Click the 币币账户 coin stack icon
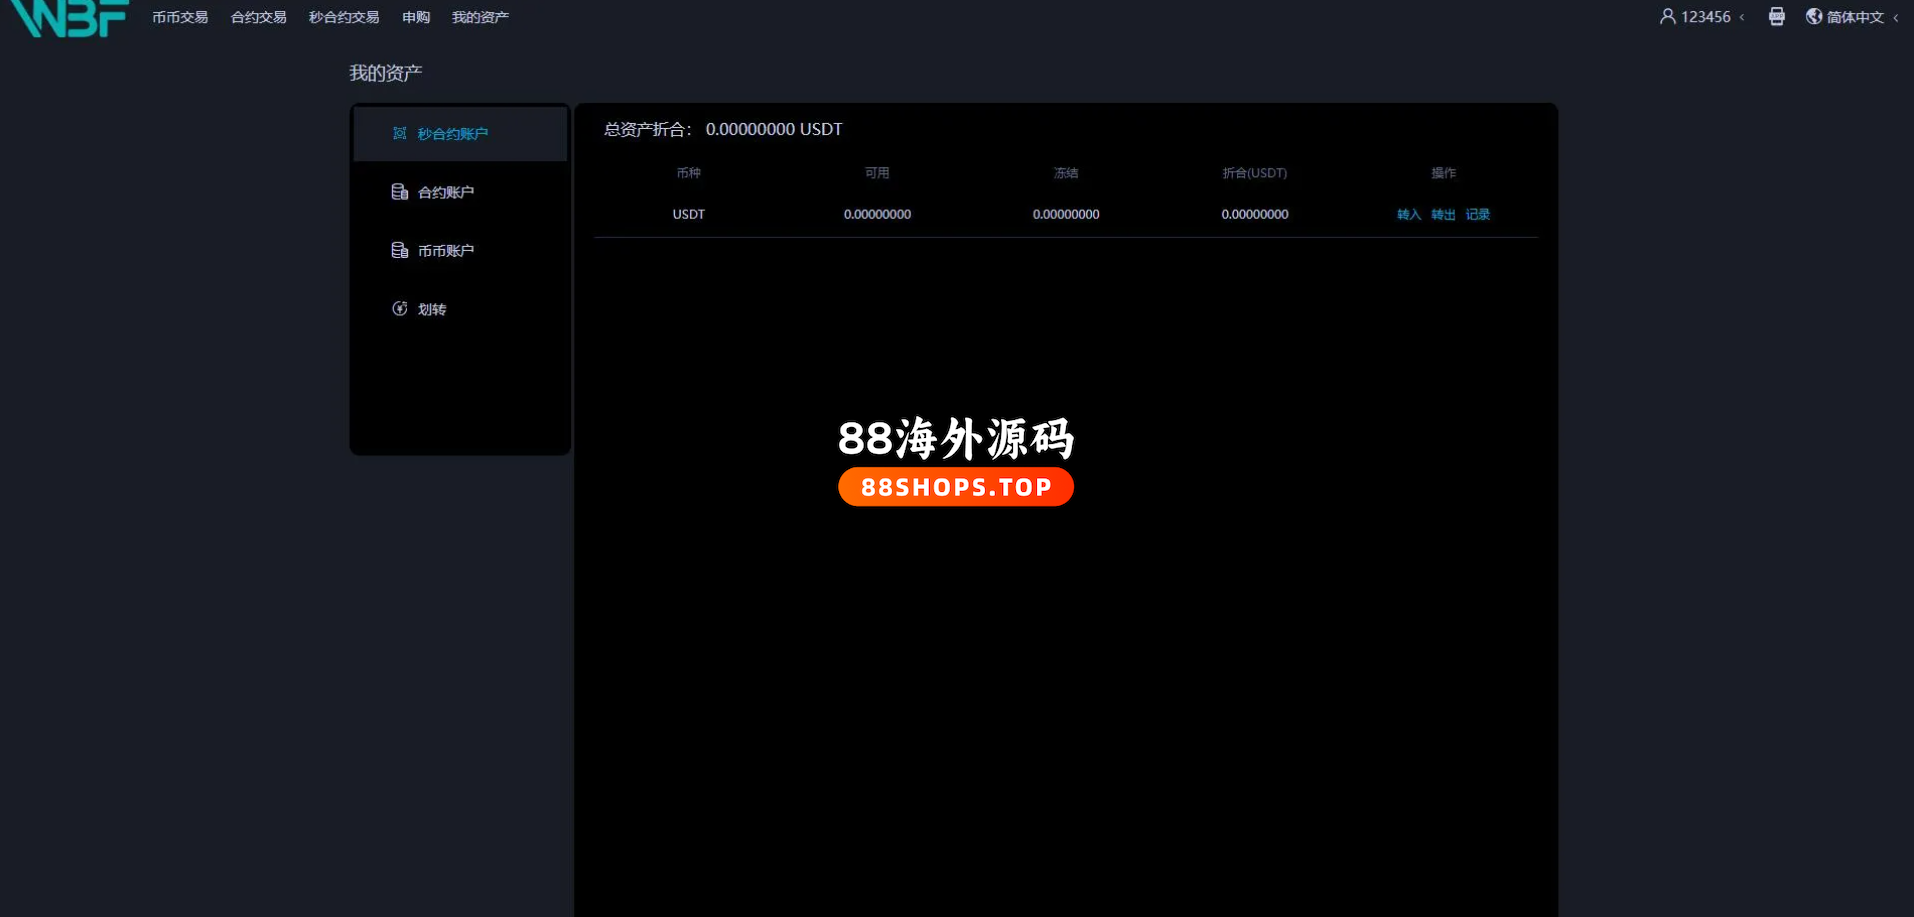Image resolution: width=1914 pixels, height=917 pixels. pyautogui.click(x=399, y=251)
